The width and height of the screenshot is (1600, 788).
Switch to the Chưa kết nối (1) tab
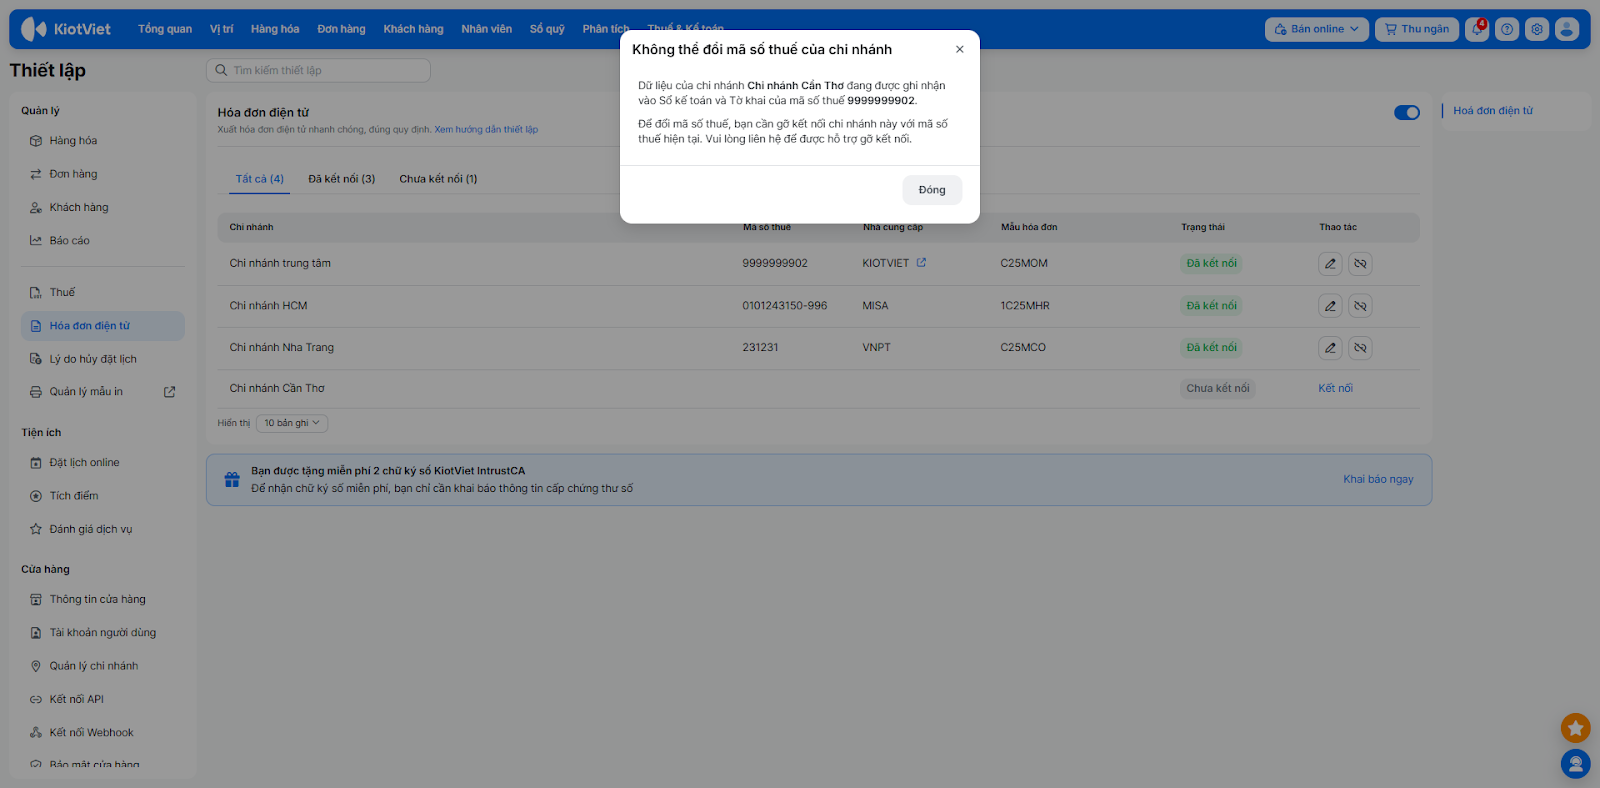438,179
